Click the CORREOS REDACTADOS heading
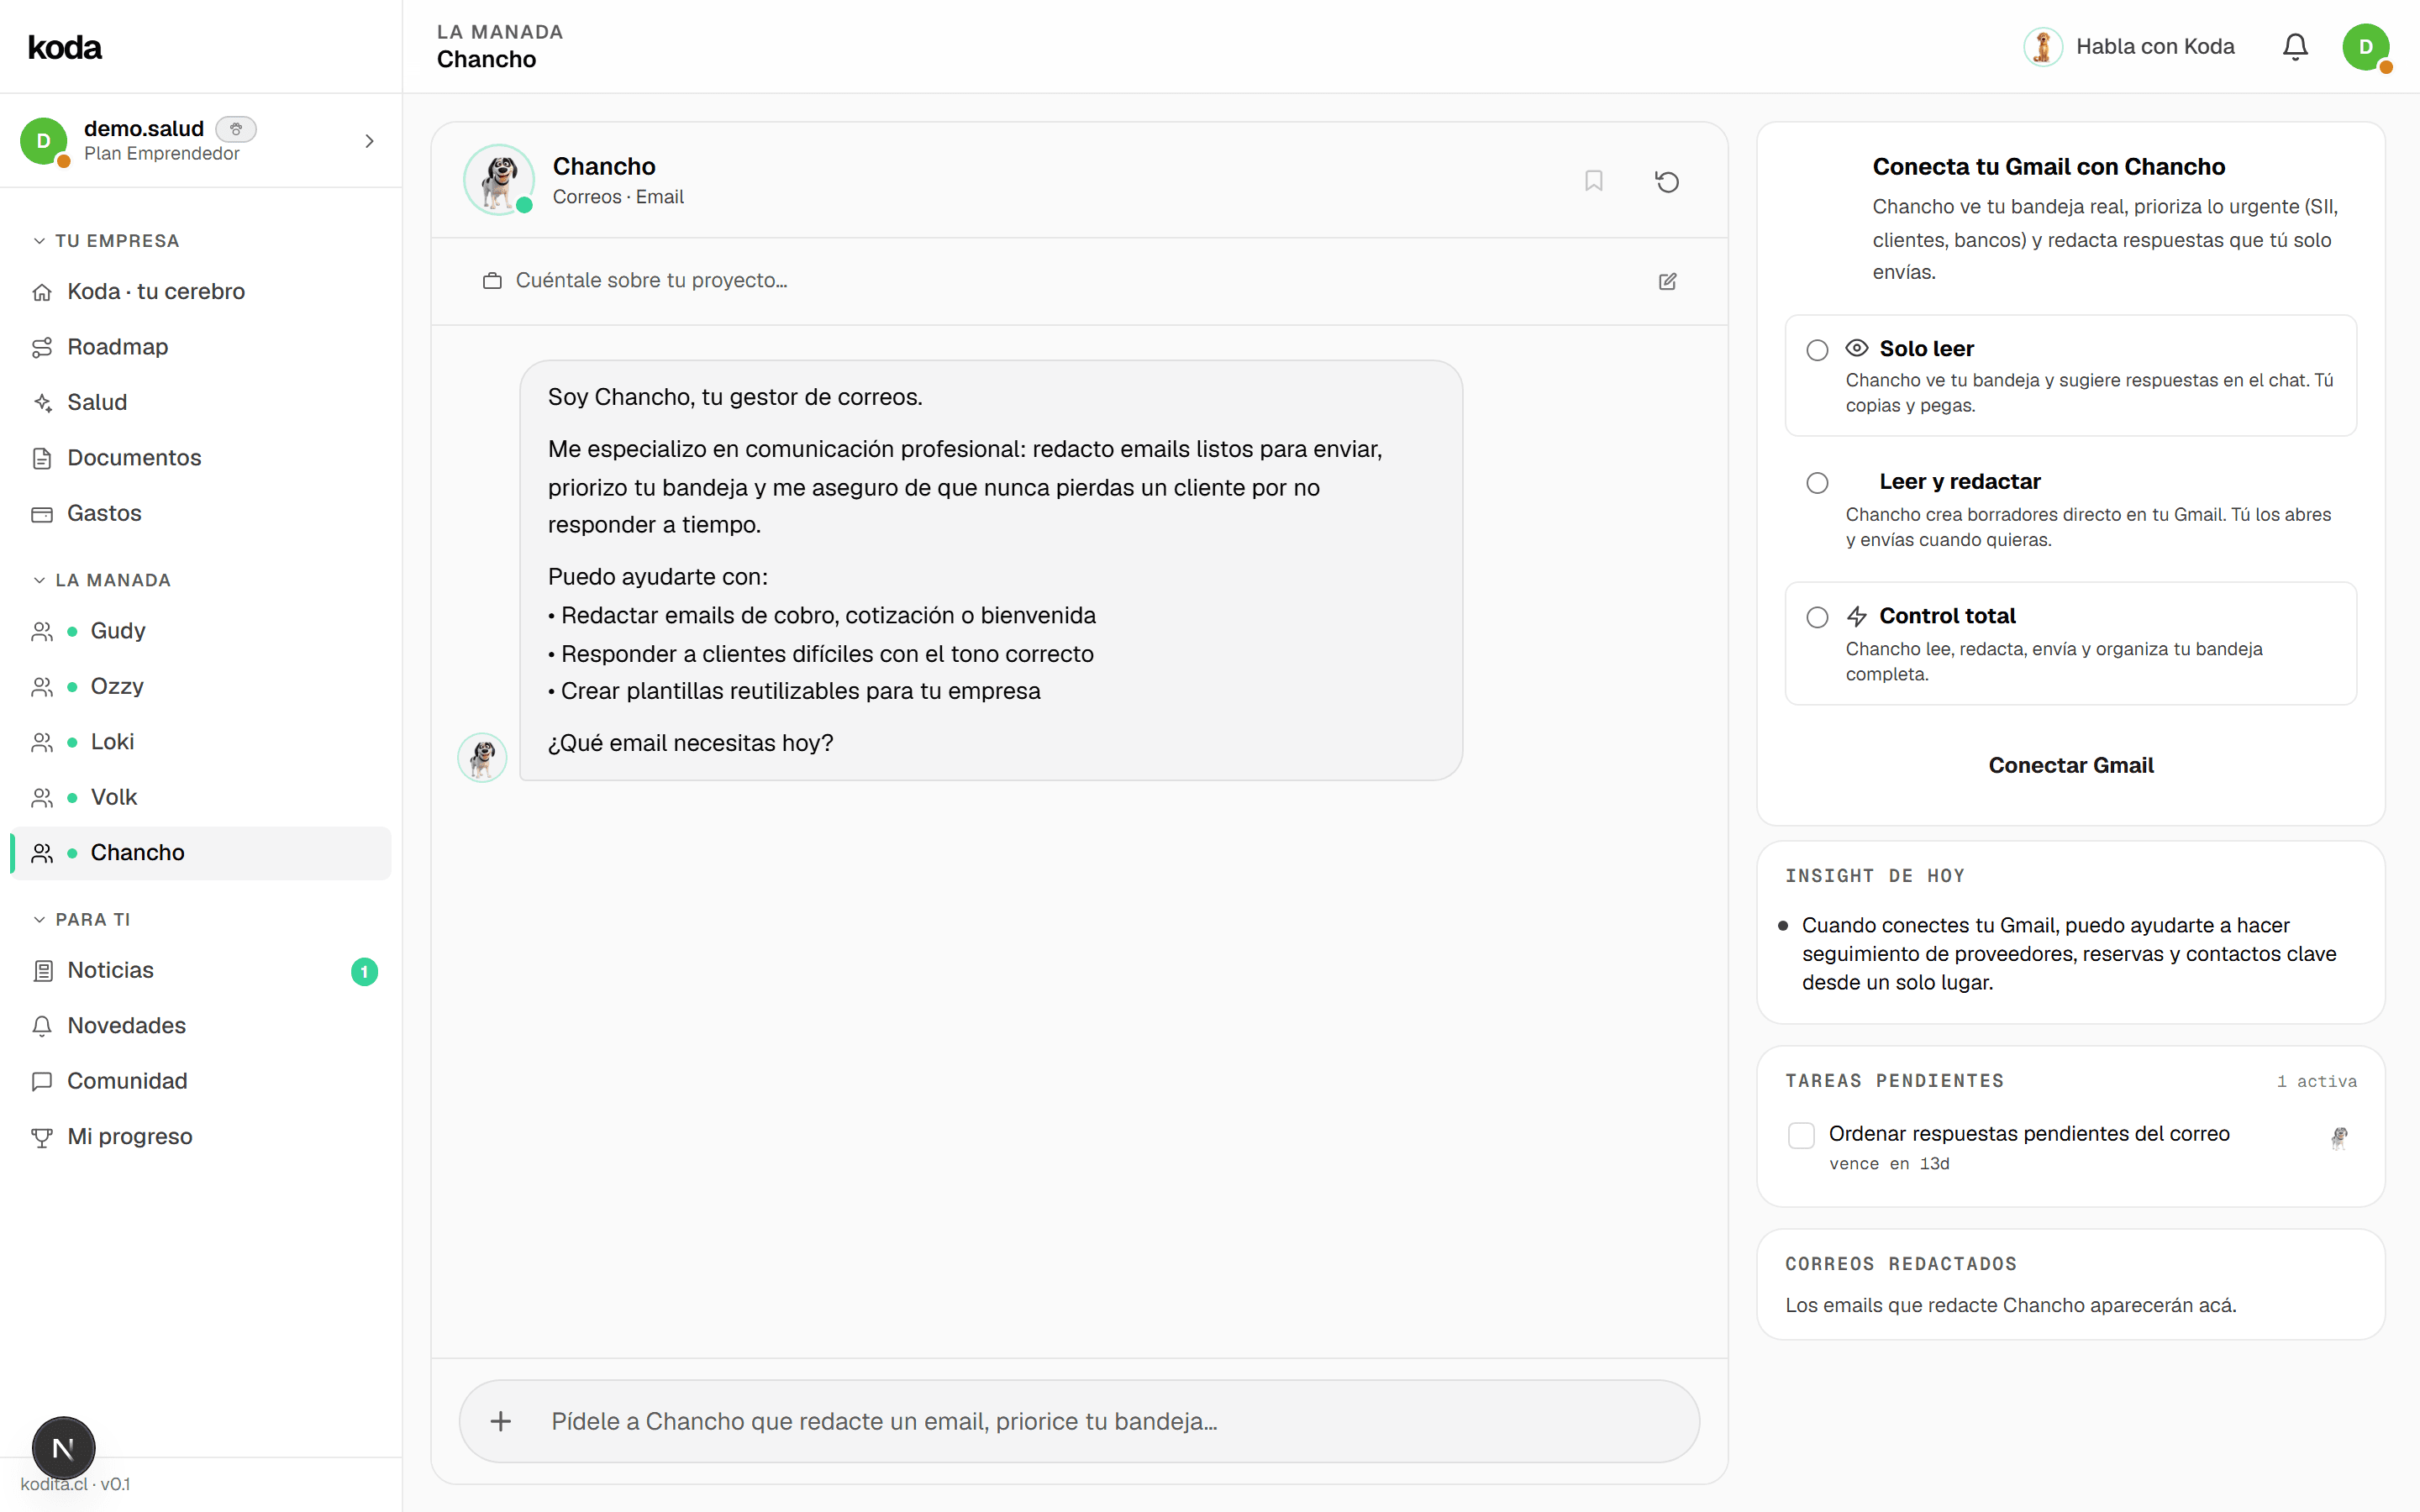 [1901, 1264]
